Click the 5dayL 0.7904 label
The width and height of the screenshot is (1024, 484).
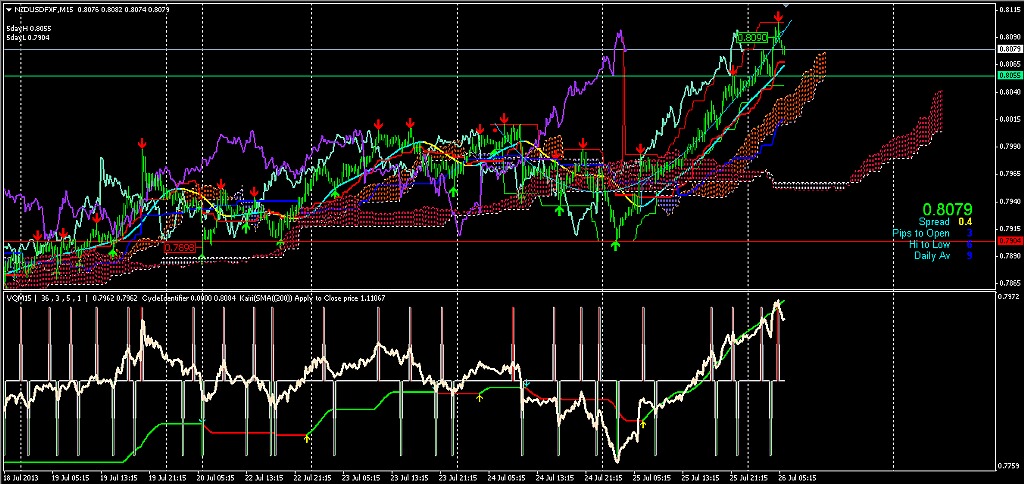(28, 38)
